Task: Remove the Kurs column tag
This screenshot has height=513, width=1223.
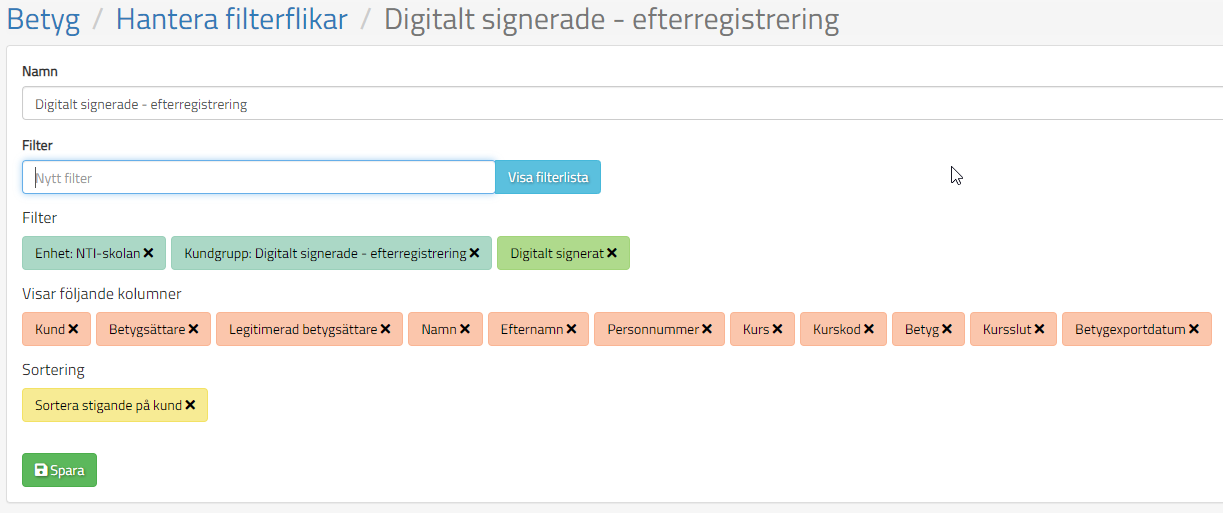Action: [x=777, y=329]
